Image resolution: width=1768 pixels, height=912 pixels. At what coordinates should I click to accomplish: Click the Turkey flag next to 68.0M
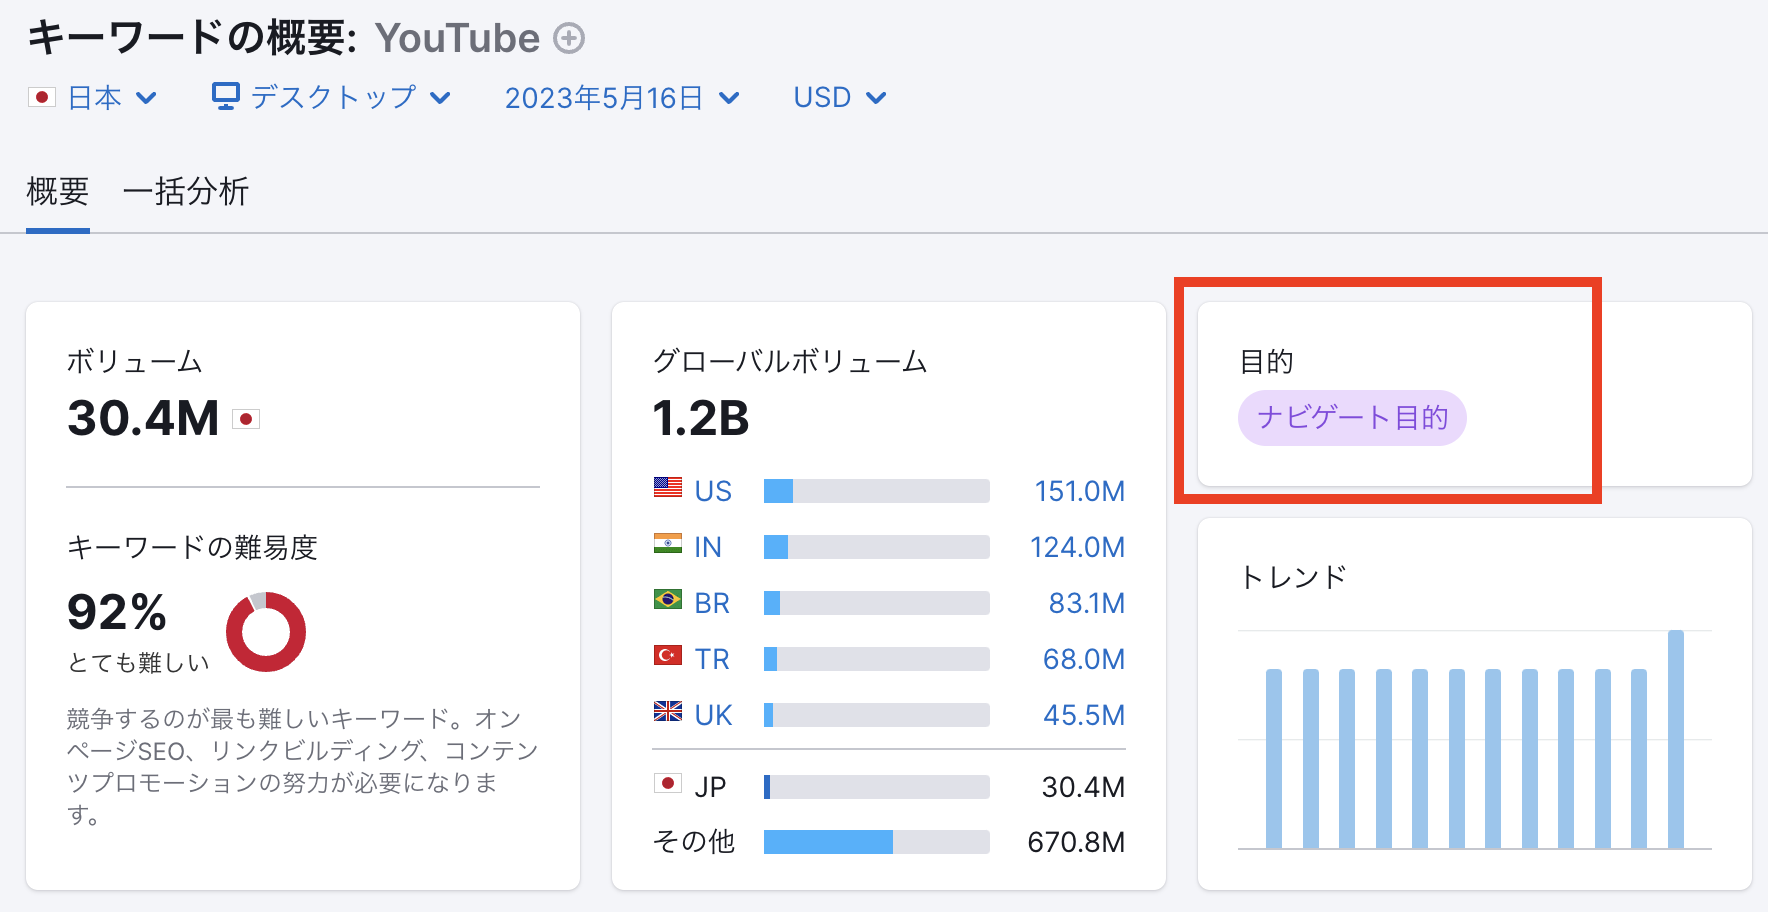[666, 659]
